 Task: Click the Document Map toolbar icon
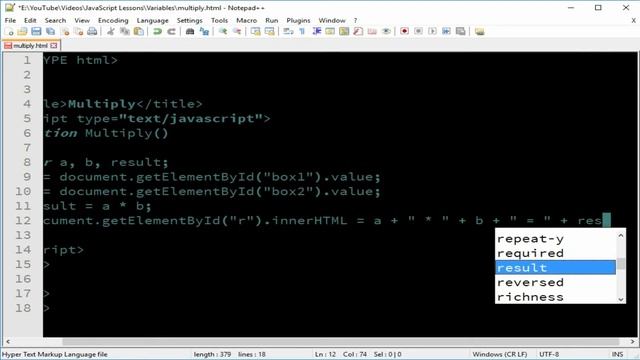(344, 31)
